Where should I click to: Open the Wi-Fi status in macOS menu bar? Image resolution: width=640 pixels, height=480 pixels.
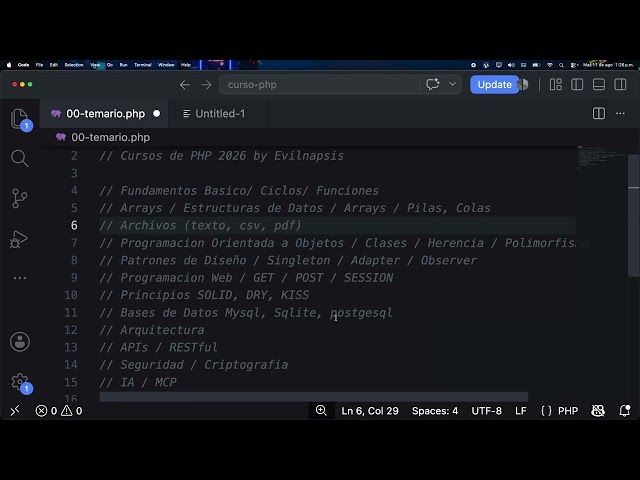point(550,65)
